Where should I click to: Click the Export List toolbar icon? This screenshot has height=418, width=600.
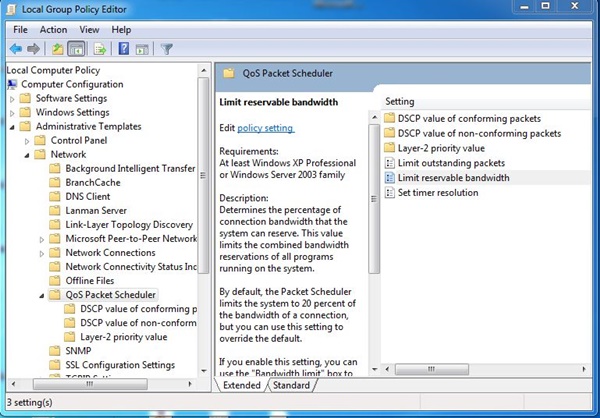100,48
